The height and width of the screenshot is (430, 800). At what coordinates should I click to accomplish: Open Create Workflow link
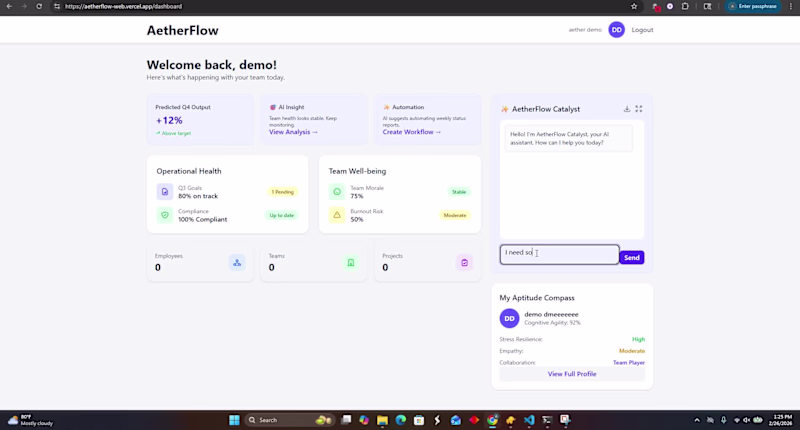412,132
